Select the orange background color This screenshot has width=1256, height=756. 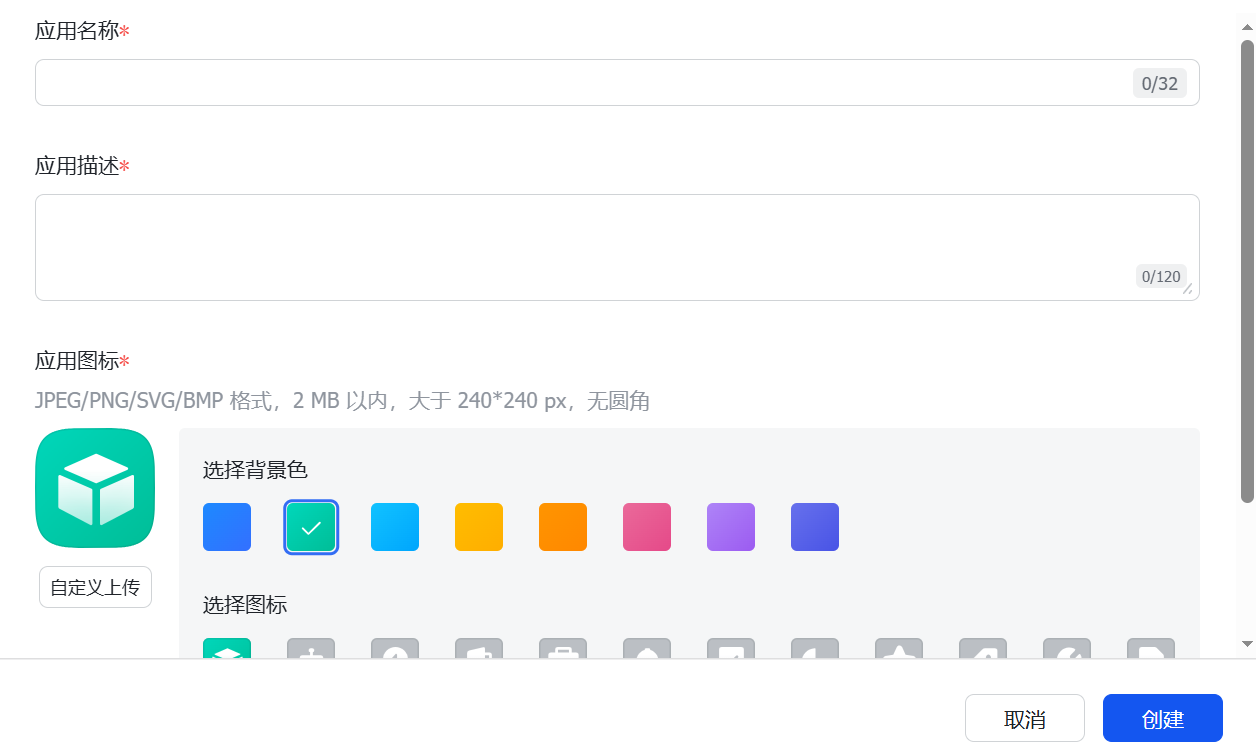point(563,527)
